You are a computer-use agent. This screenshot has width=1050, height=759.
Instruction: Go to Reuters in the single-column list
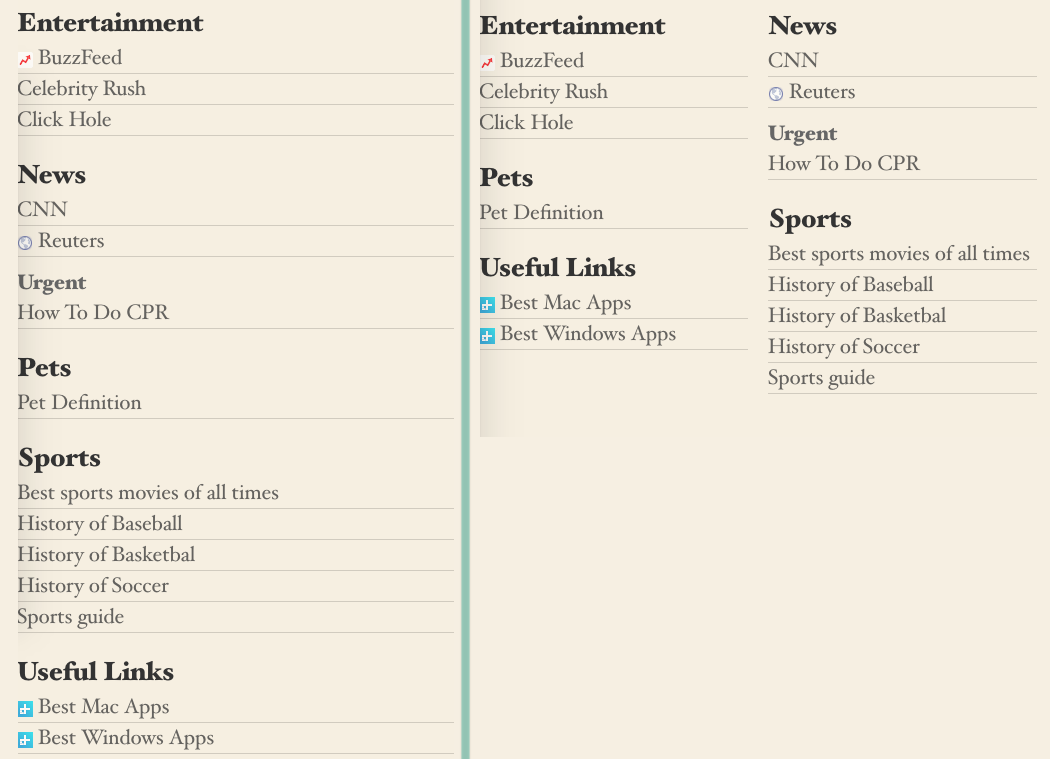tap(71, 240)
